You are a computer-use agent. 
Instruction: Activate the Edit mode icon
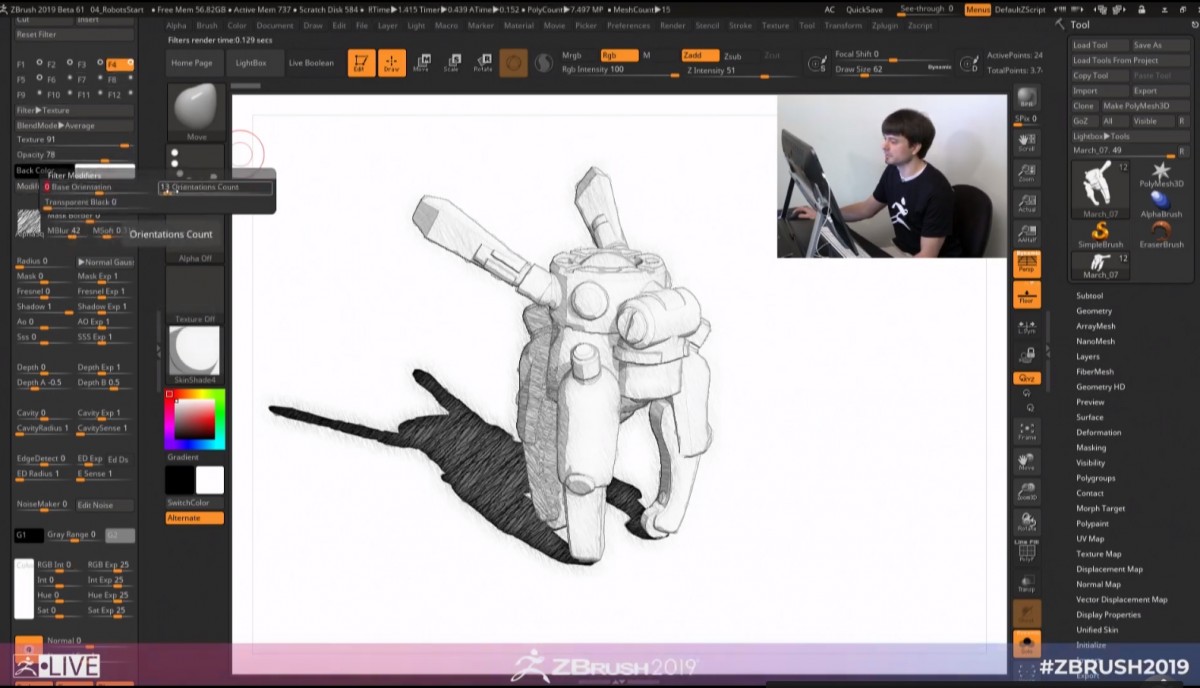point(361,63)
